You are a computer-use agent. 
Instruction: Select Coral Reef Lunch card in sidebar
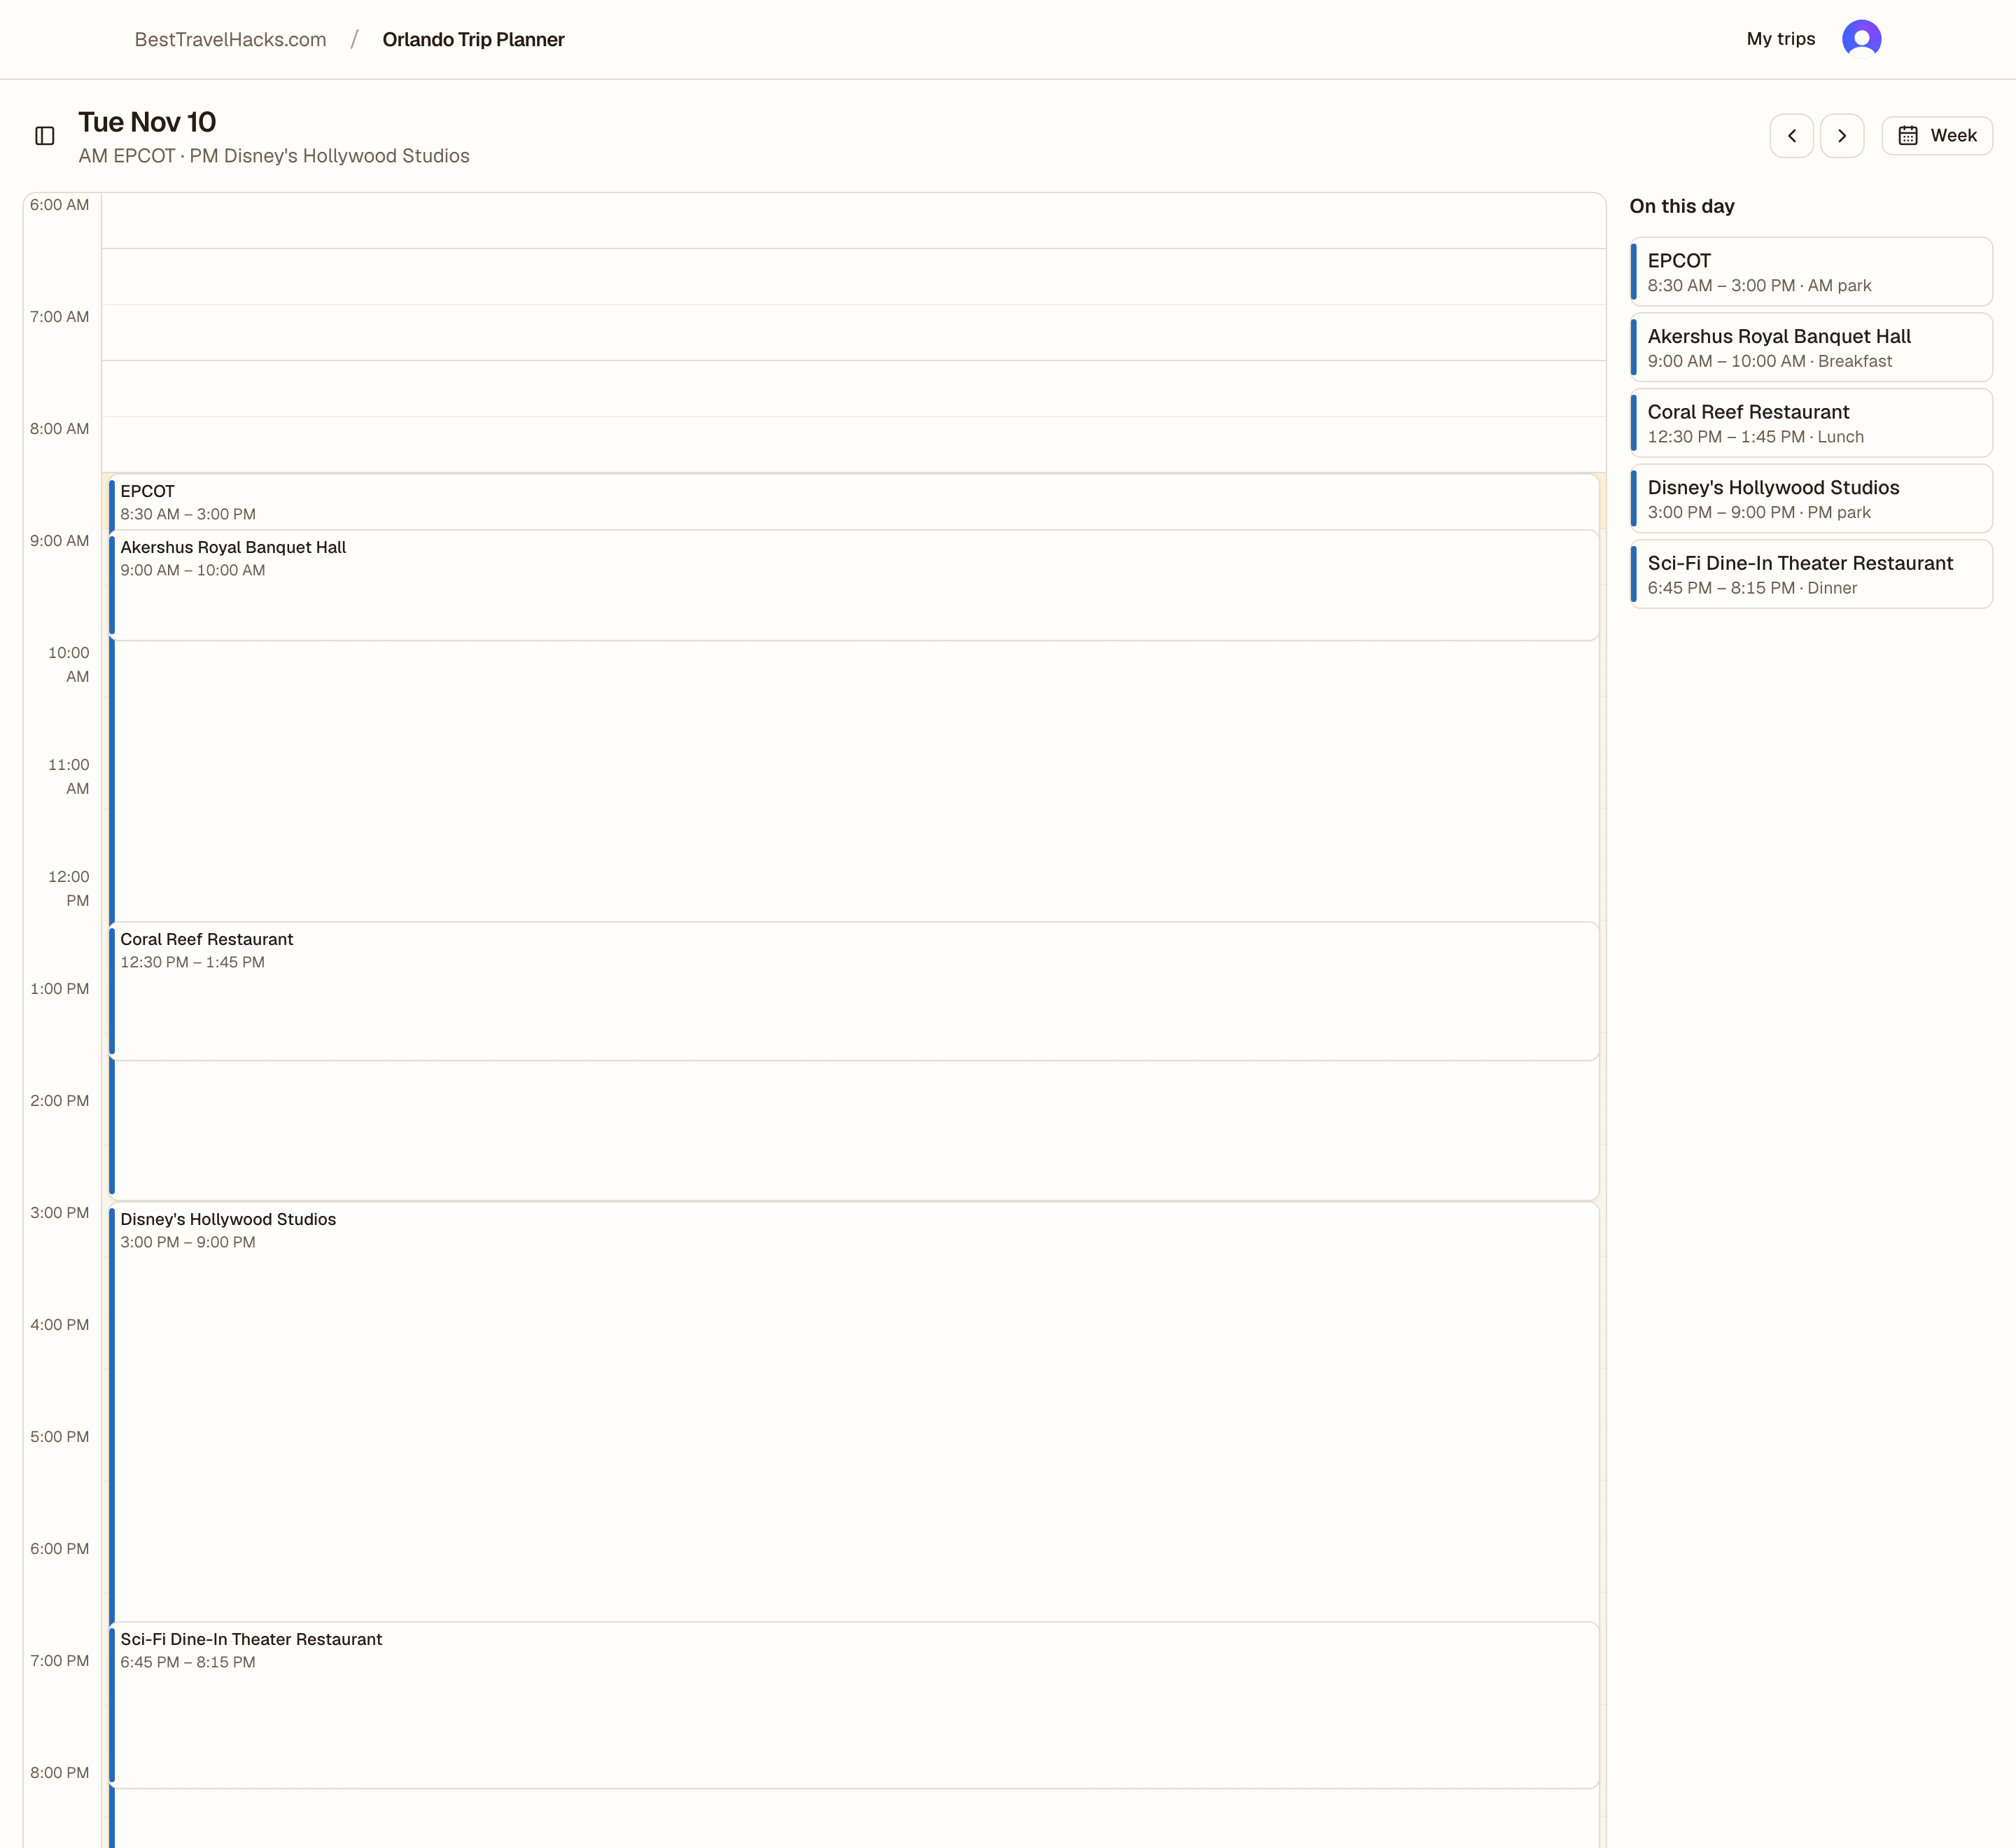[x=1810, y=423]
